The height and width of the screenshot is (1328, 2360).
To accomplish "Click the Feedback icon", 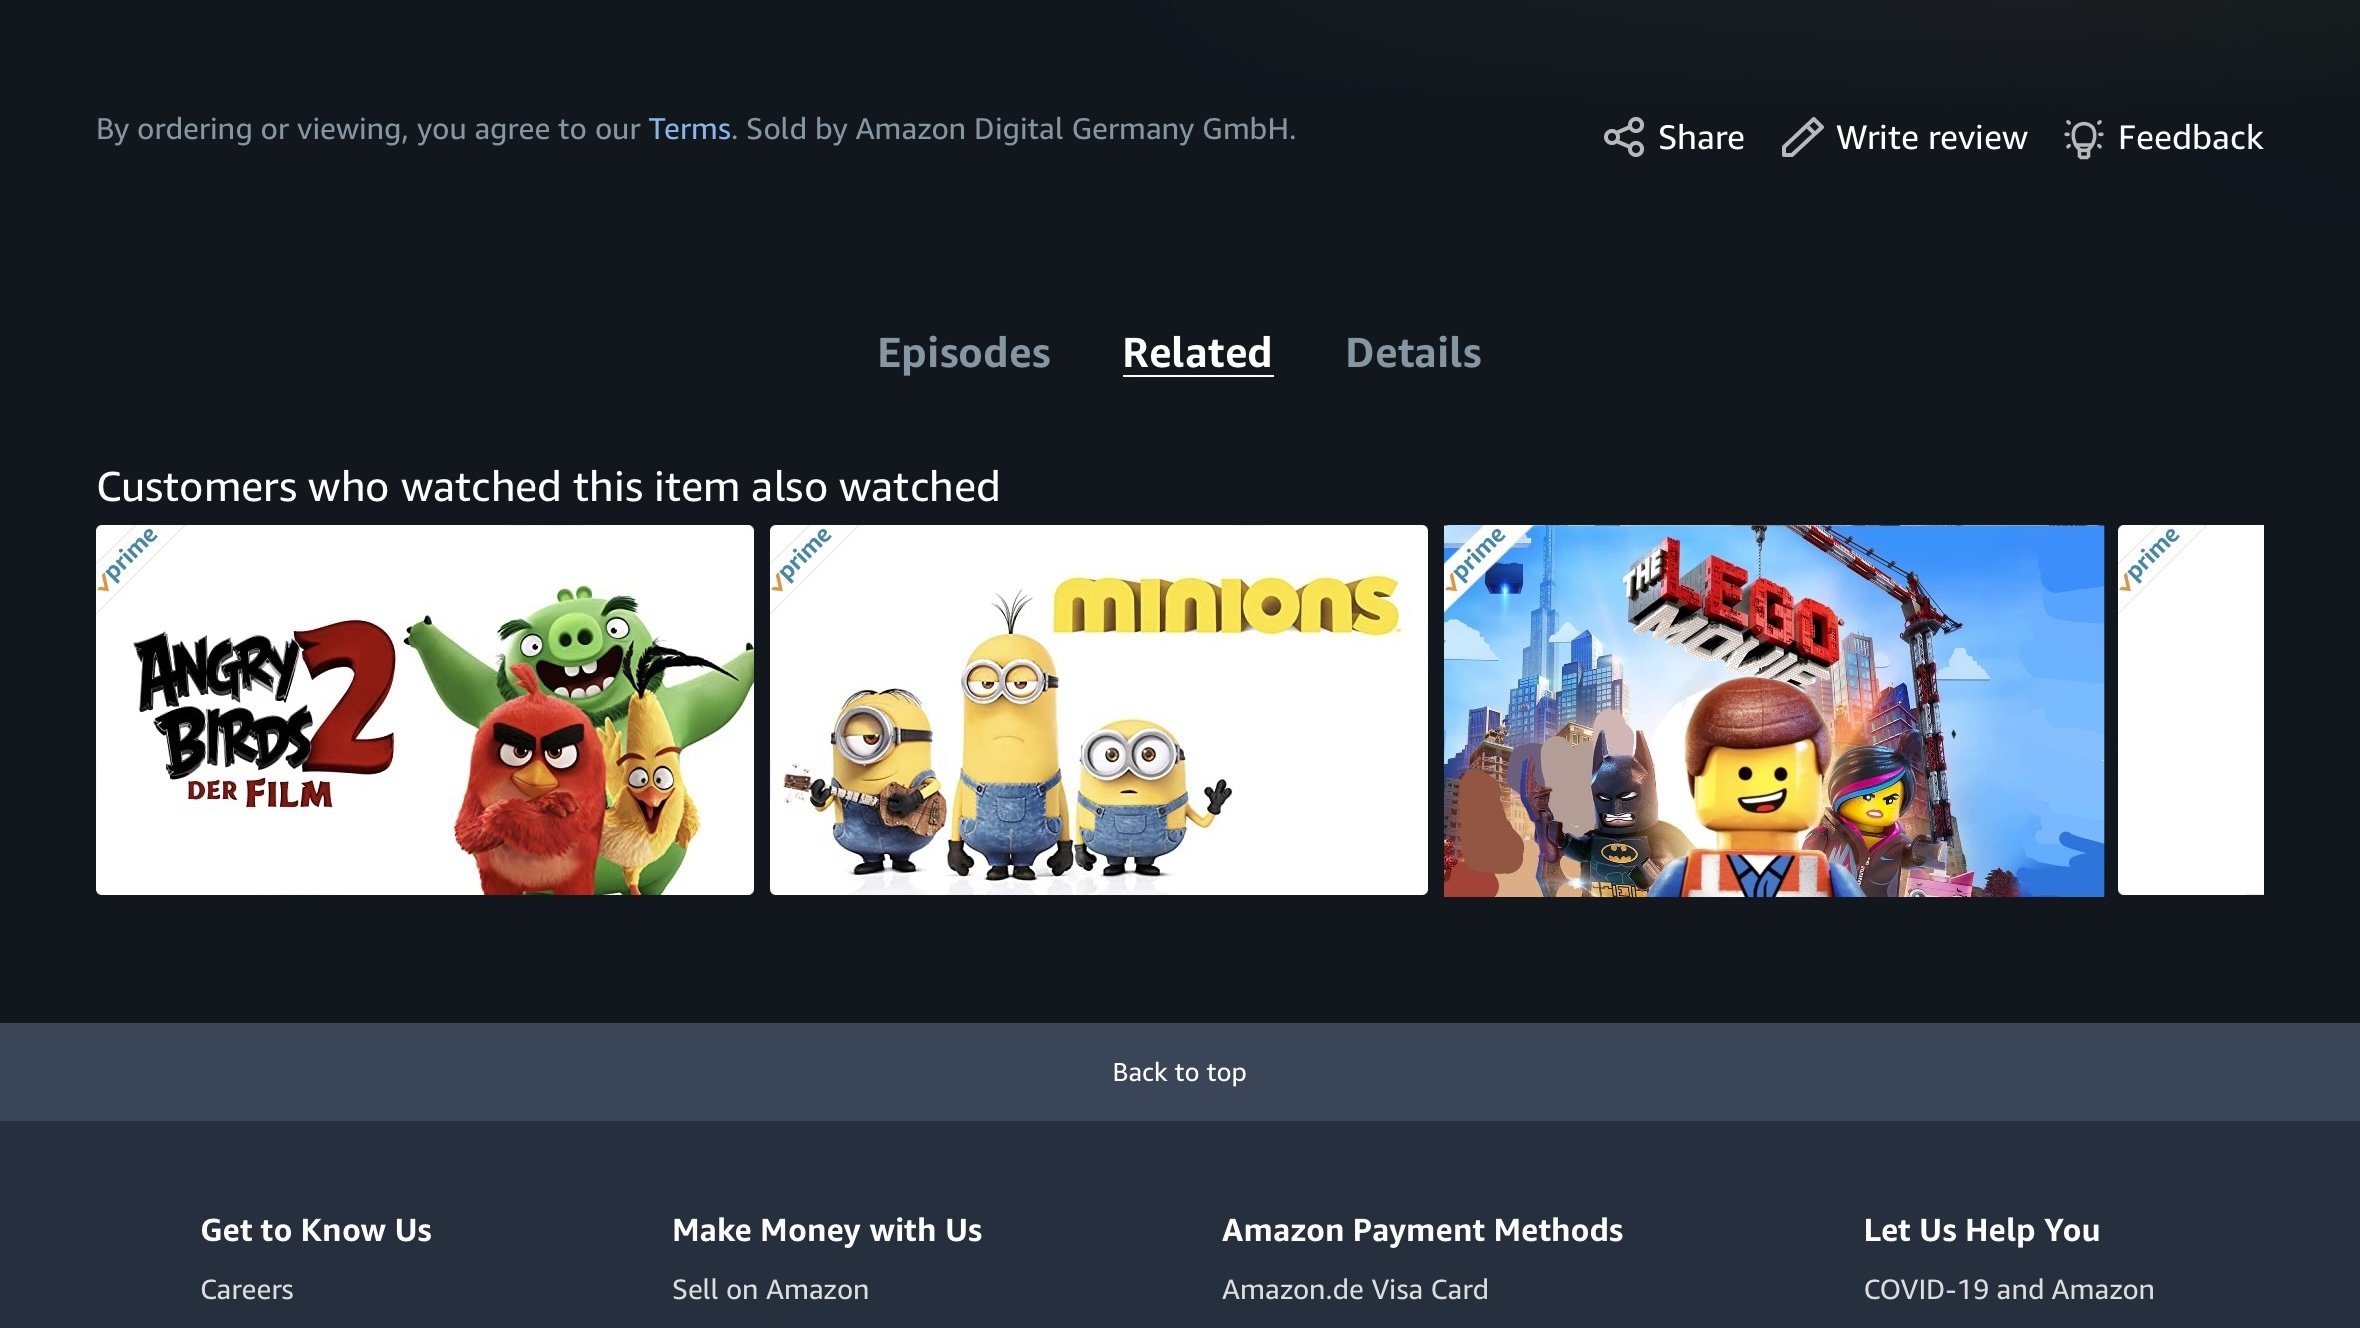I will coord(2084,138).
